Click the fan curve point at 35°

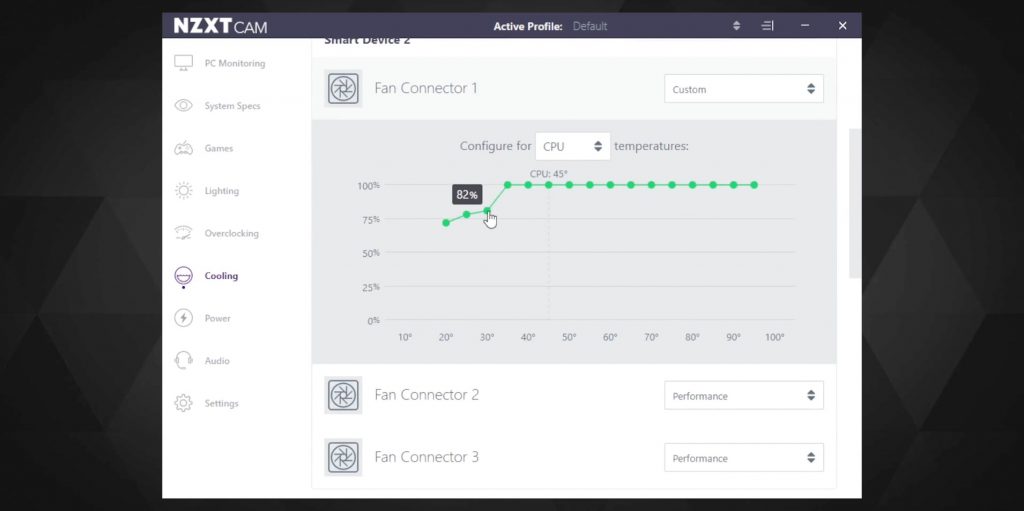click(x=507, y=185)
